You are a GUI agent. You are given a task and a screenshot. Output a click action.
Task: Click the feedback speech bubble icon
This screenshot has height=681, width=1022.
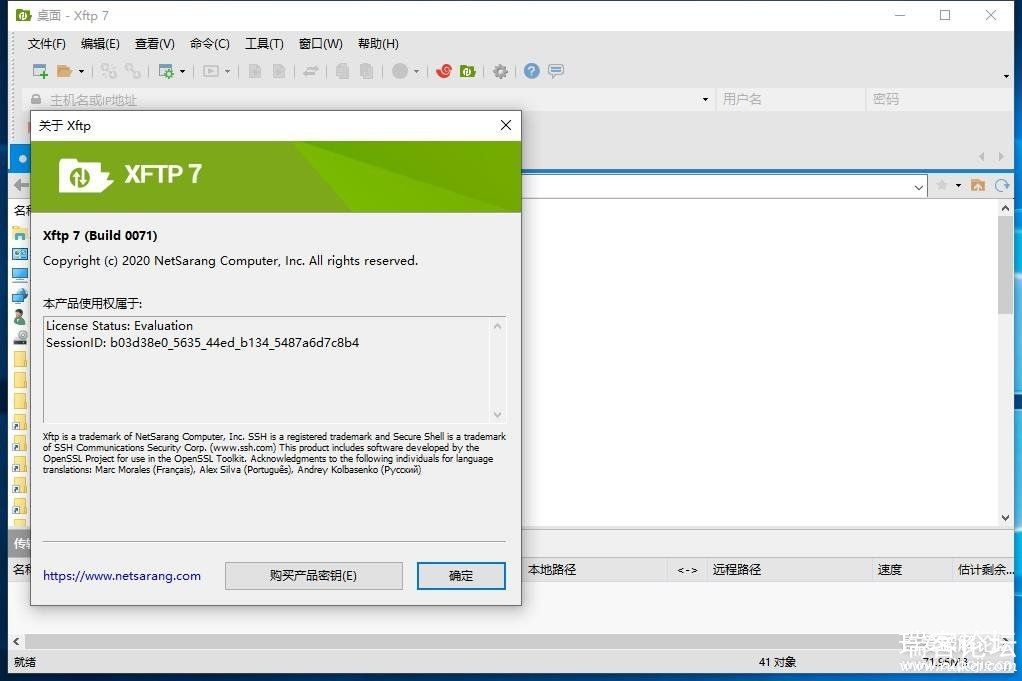click(556, 71)
